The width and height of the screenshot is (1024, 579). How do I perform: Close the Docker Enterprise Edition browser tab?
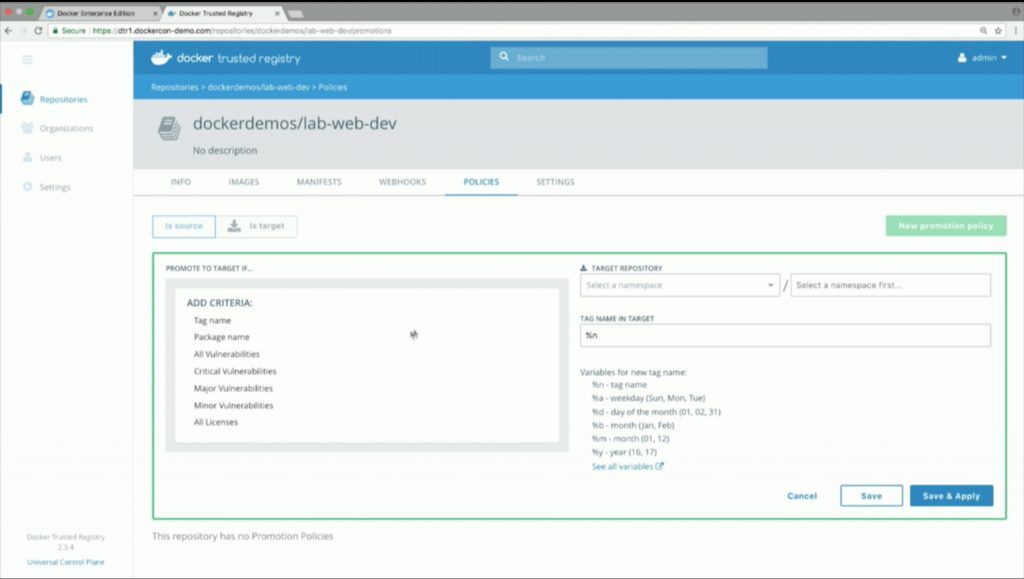155,13
